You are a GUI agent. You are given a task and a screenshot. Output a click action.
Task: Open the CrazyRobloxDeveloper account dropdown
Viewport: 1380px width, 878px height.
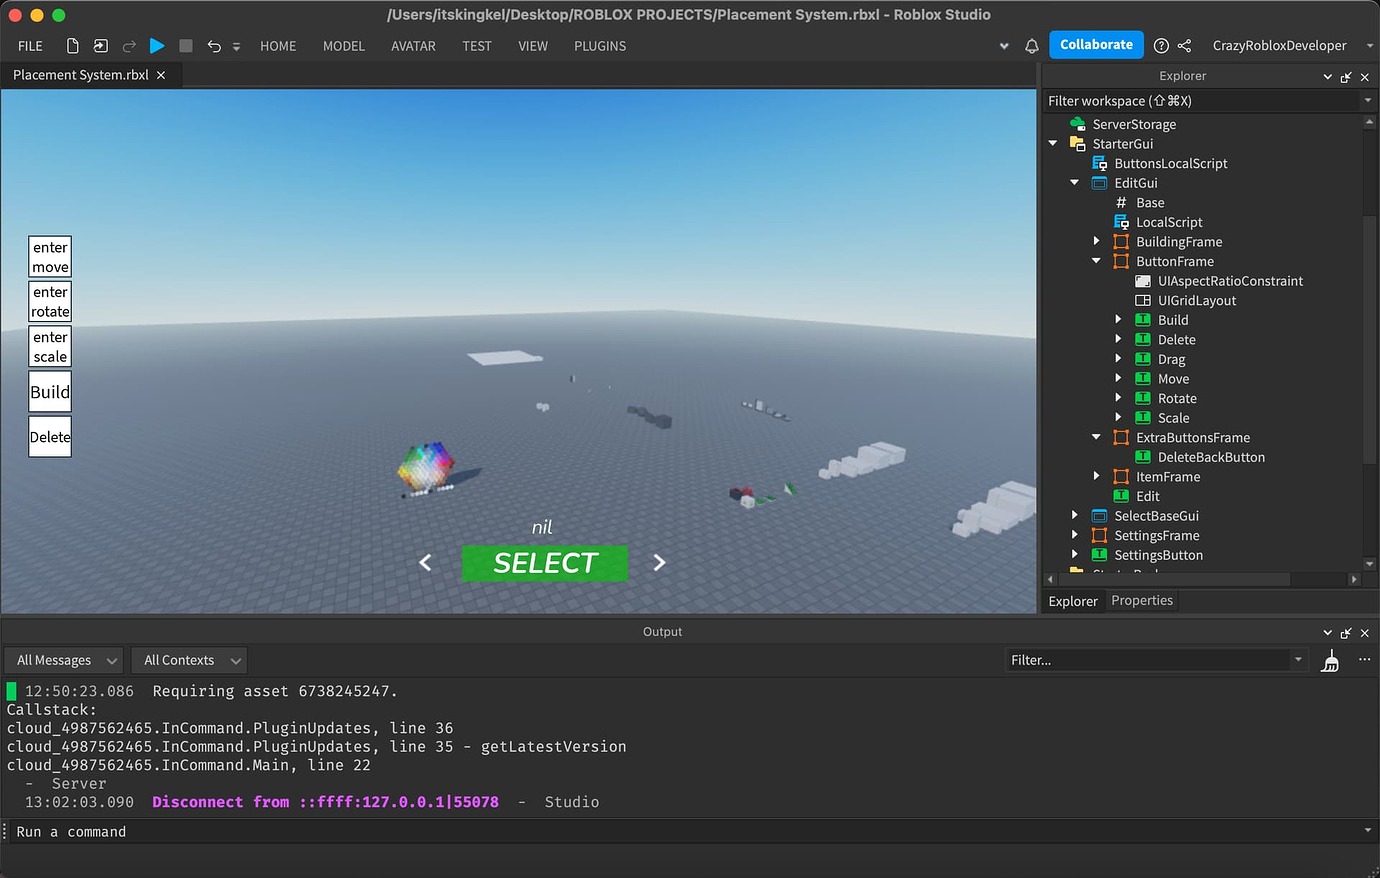[1367, 45]
